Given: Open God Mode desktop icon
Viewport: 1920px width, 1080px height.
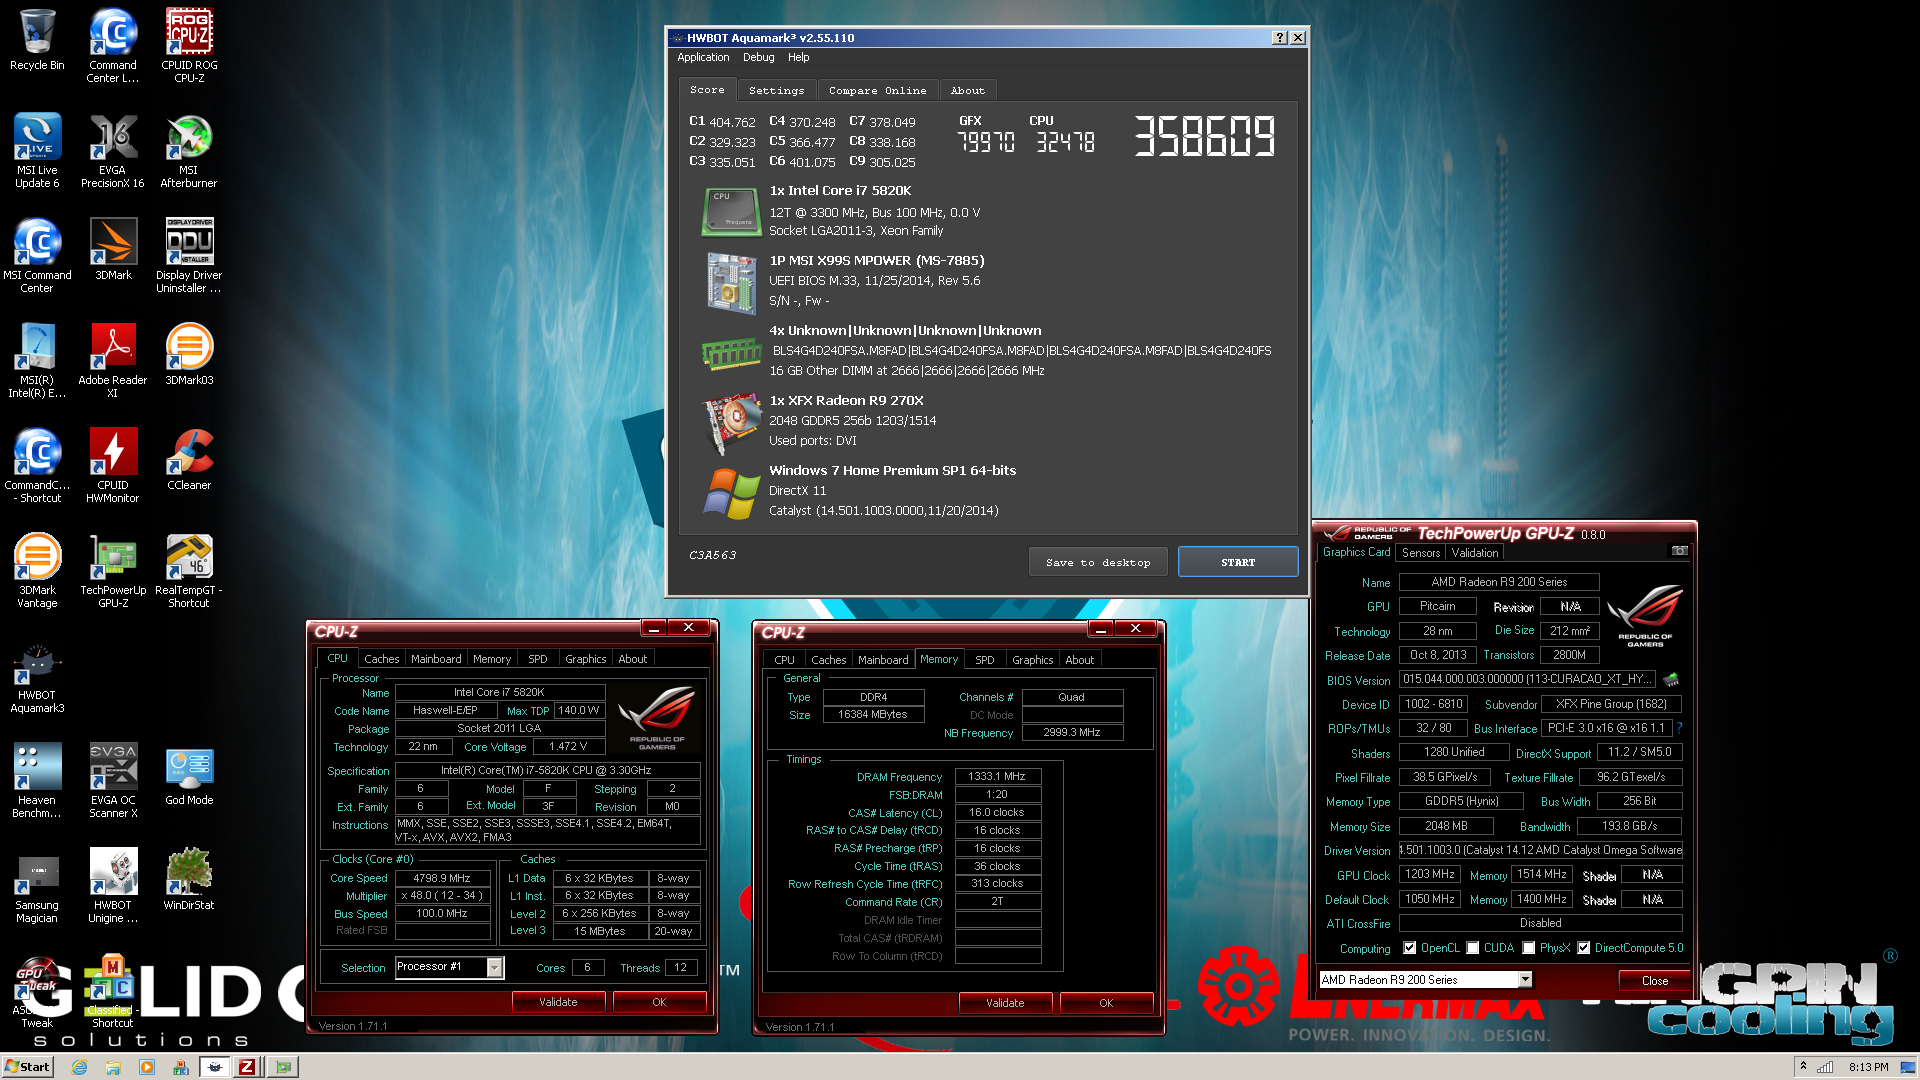Looking at the screenshot, I should pyautogui.click(x=189, y=775).
